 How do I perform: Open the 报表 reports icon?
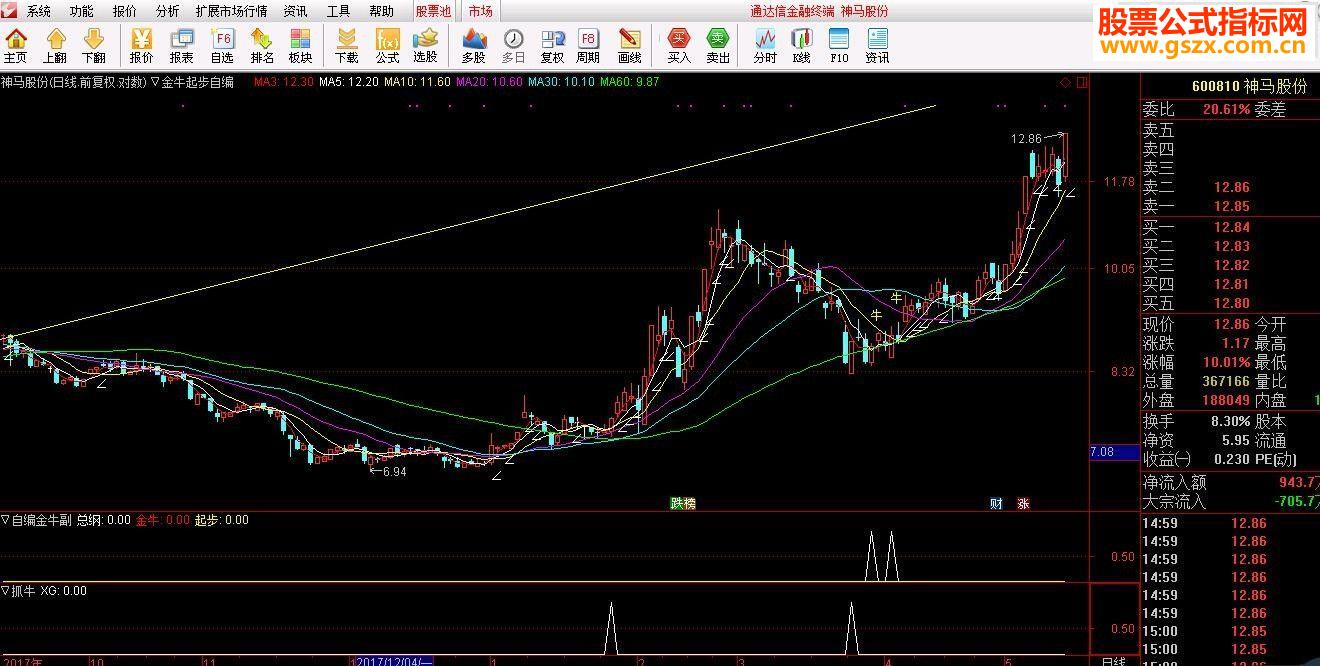(x=181, y=46)
